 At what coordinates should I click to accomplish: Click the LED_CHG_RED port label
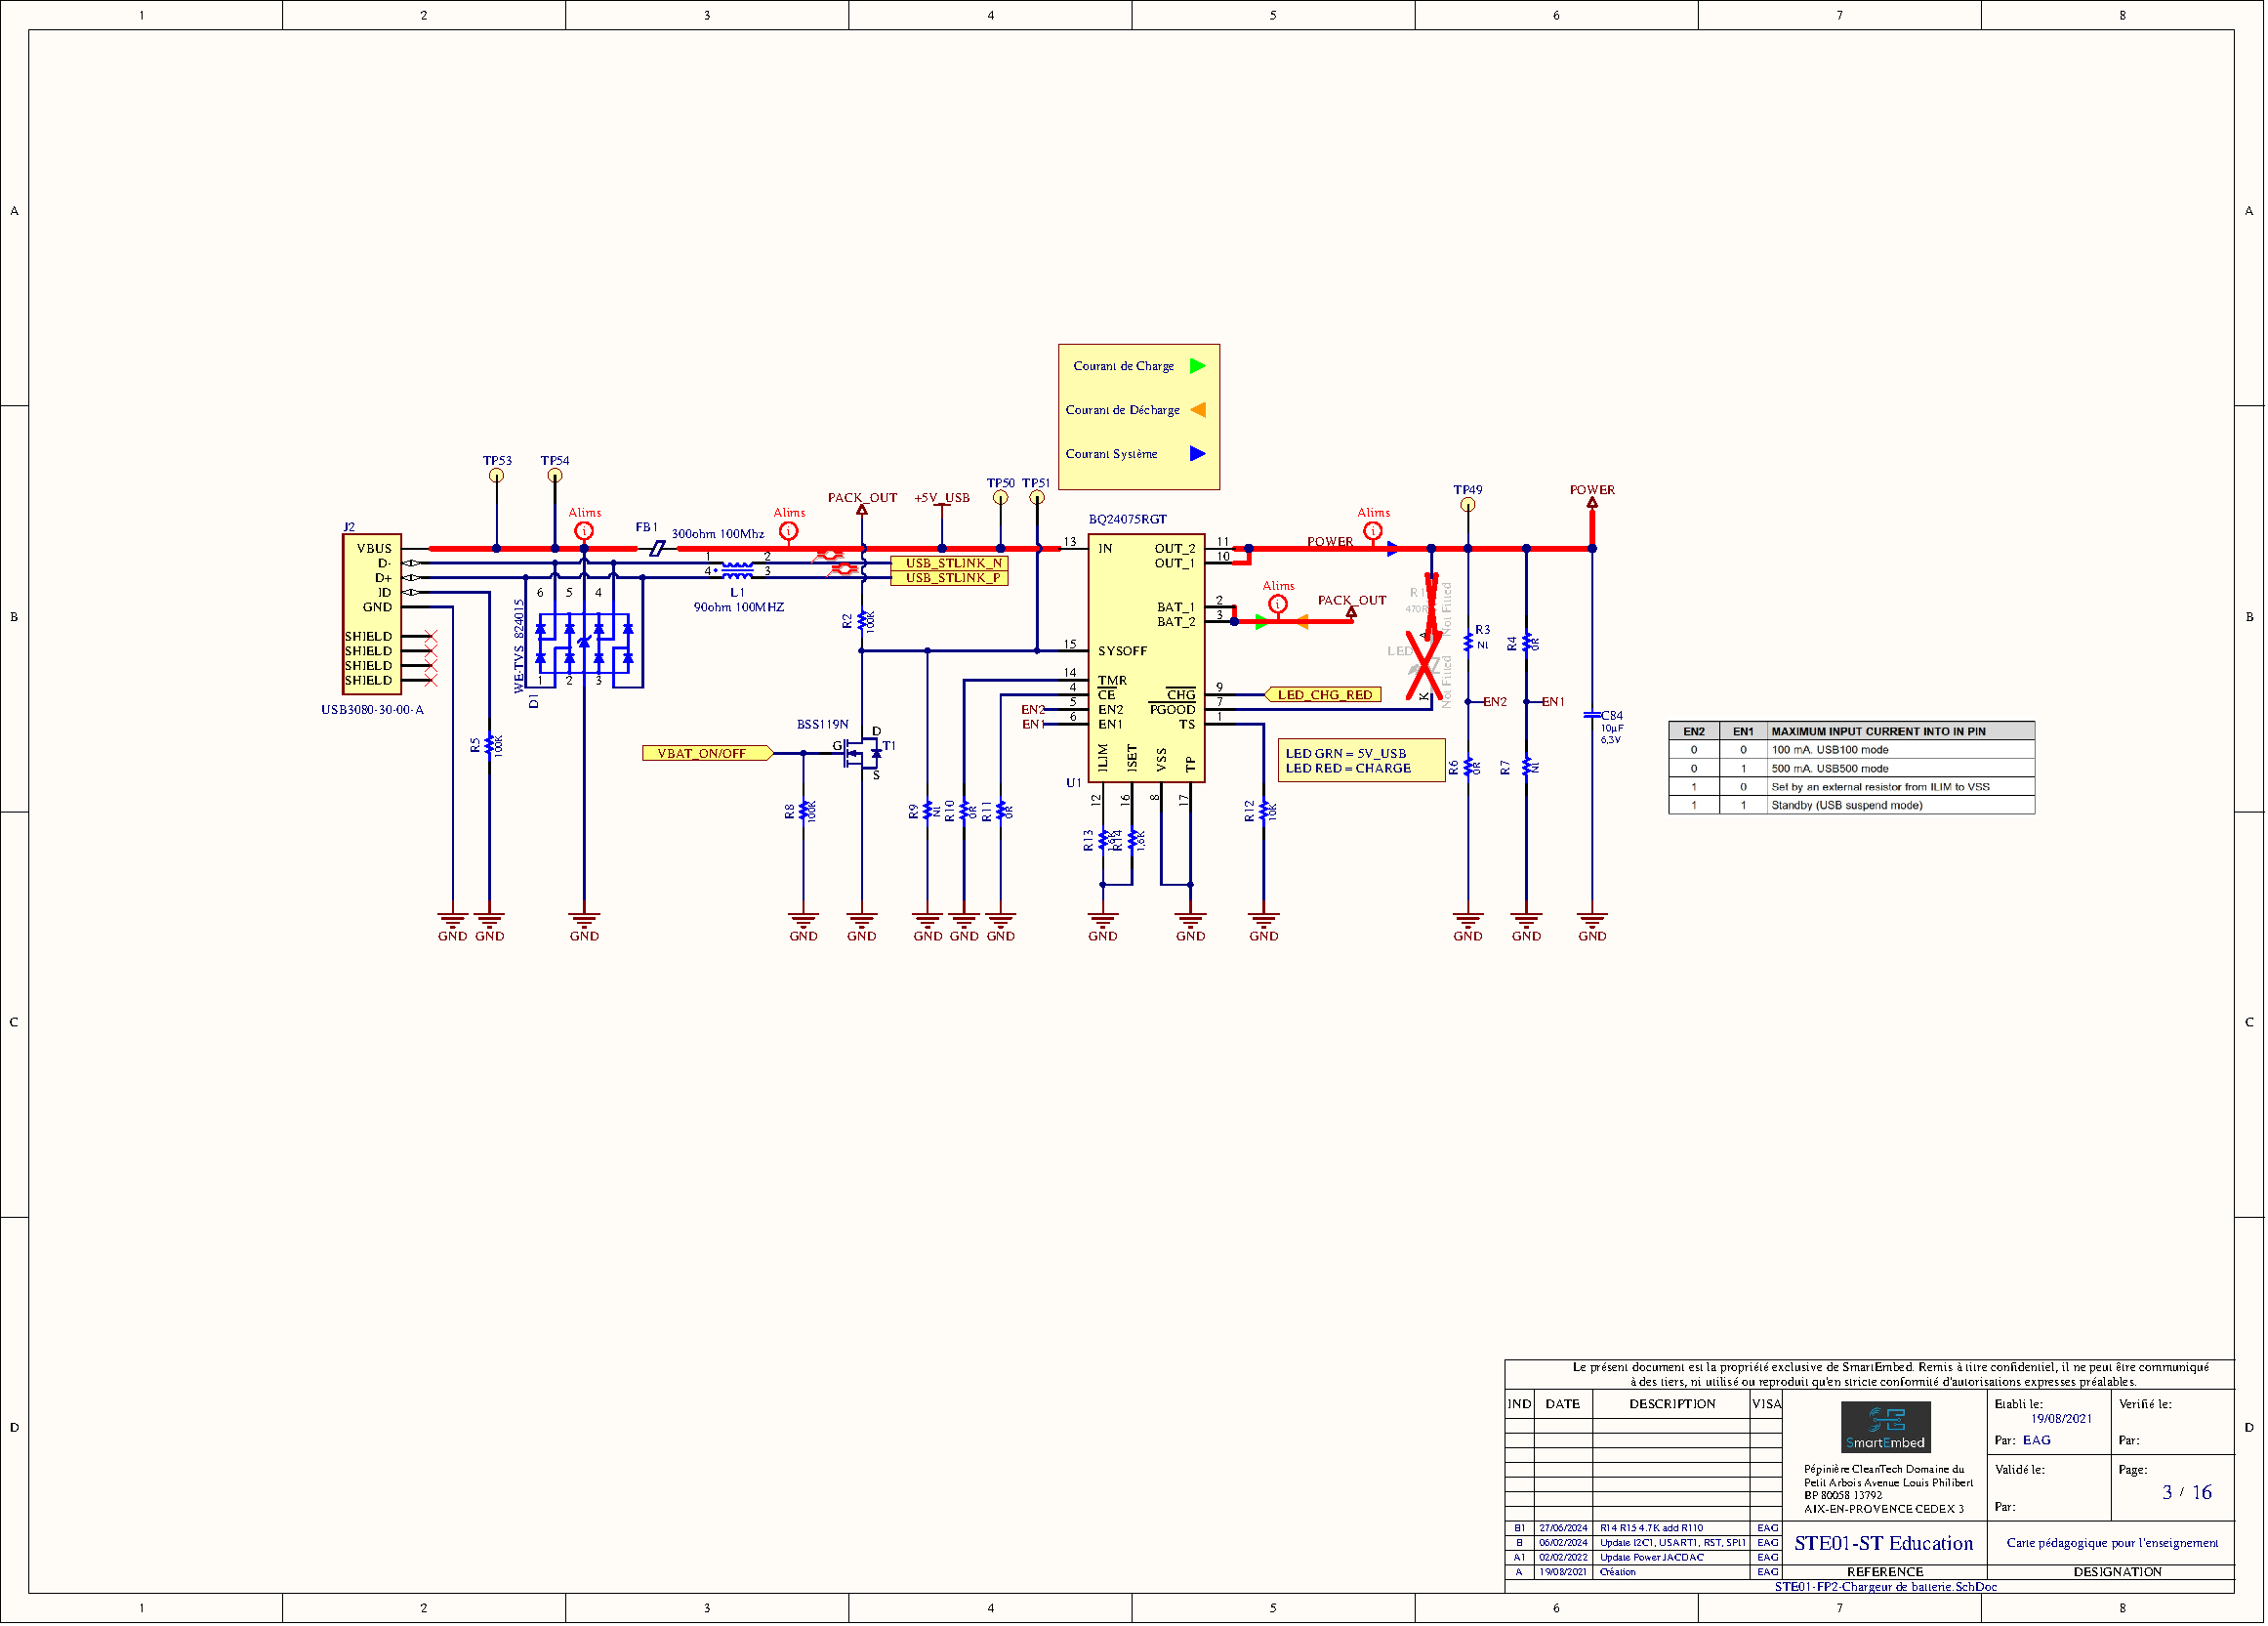(x=1323, y=695)
